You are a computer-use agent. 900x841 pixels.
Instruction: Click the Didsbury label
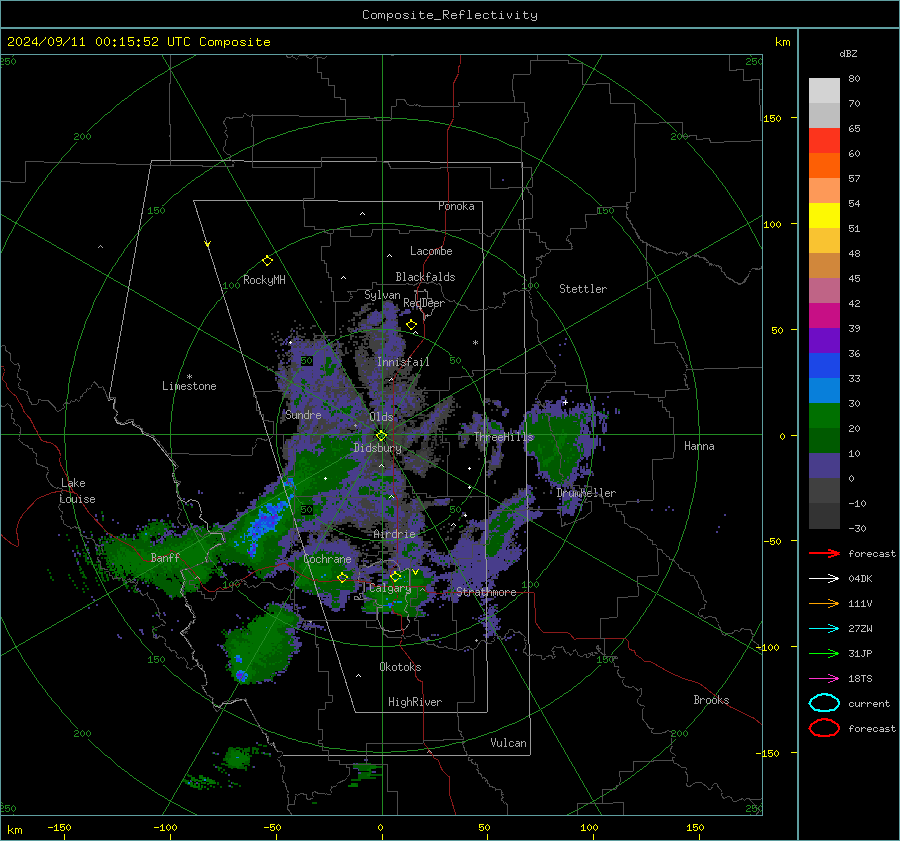click(377, 448)
